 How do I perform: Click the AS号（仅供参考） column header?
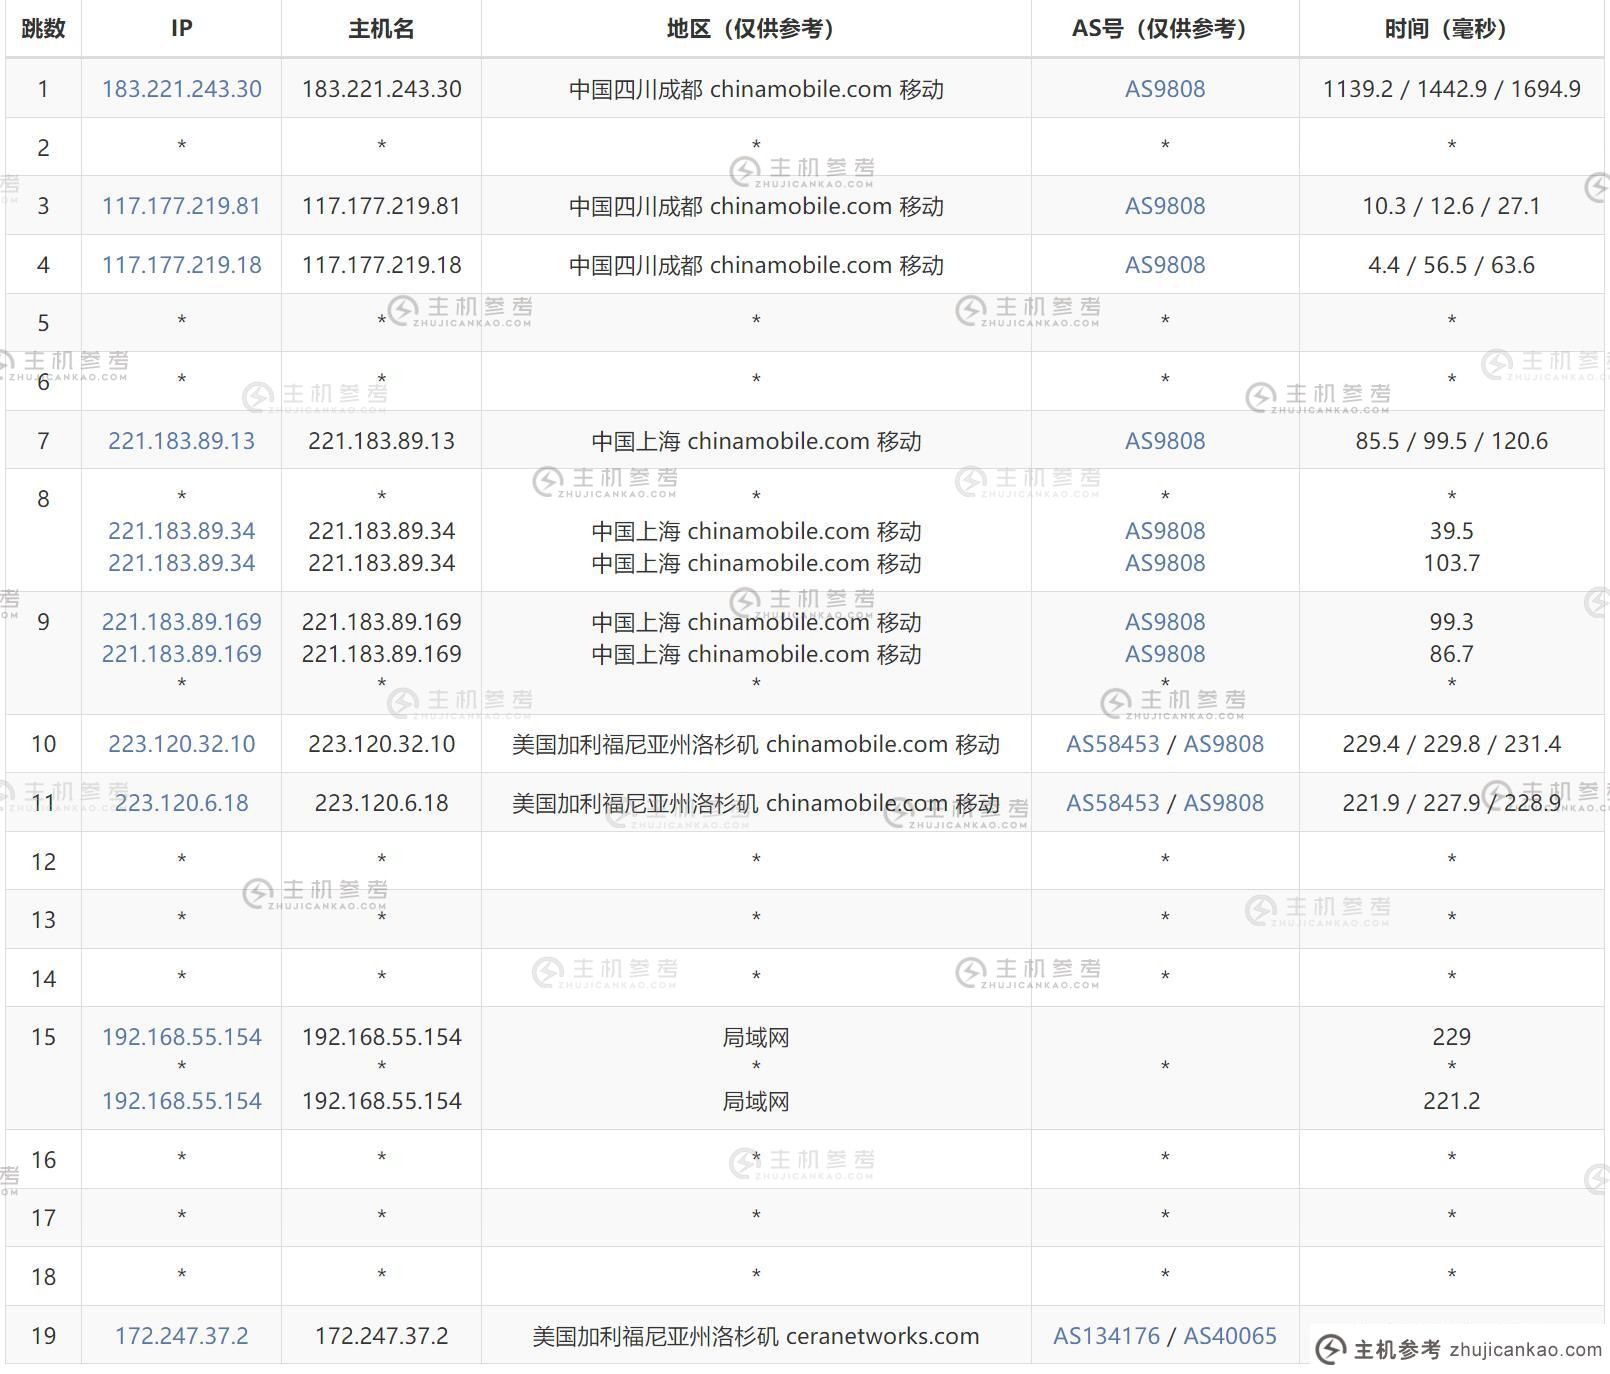(x=1165, y=29)
